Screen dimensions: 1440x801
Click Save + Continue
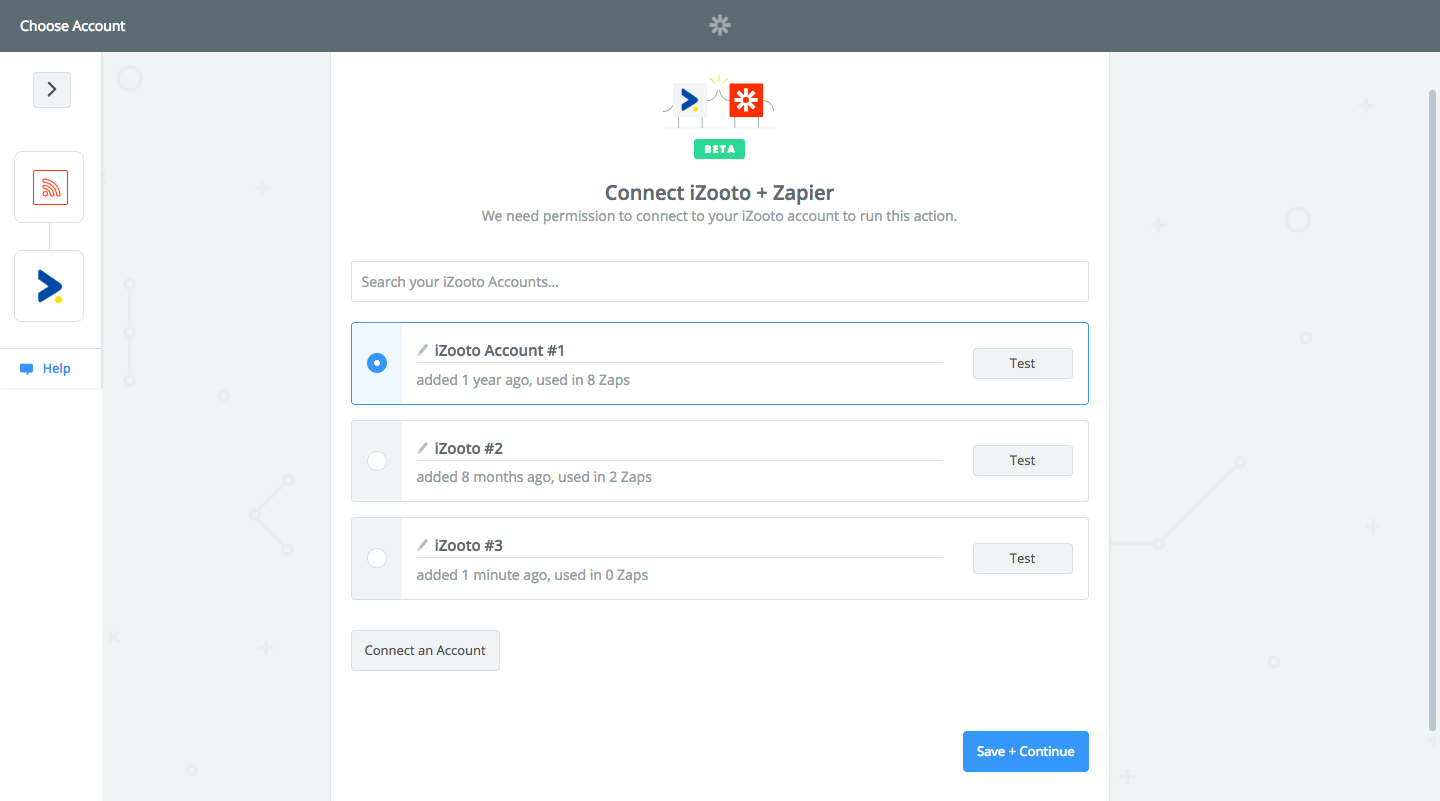pos(1026,752)
